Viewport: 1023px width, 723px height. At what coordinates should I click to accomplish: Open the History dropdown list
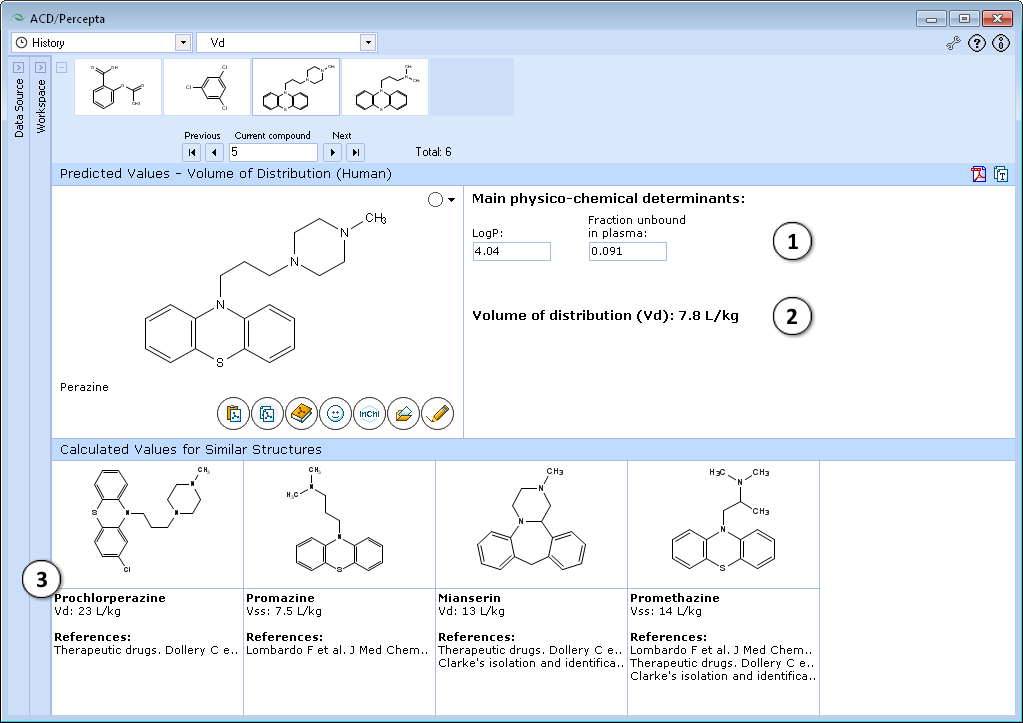183,42
